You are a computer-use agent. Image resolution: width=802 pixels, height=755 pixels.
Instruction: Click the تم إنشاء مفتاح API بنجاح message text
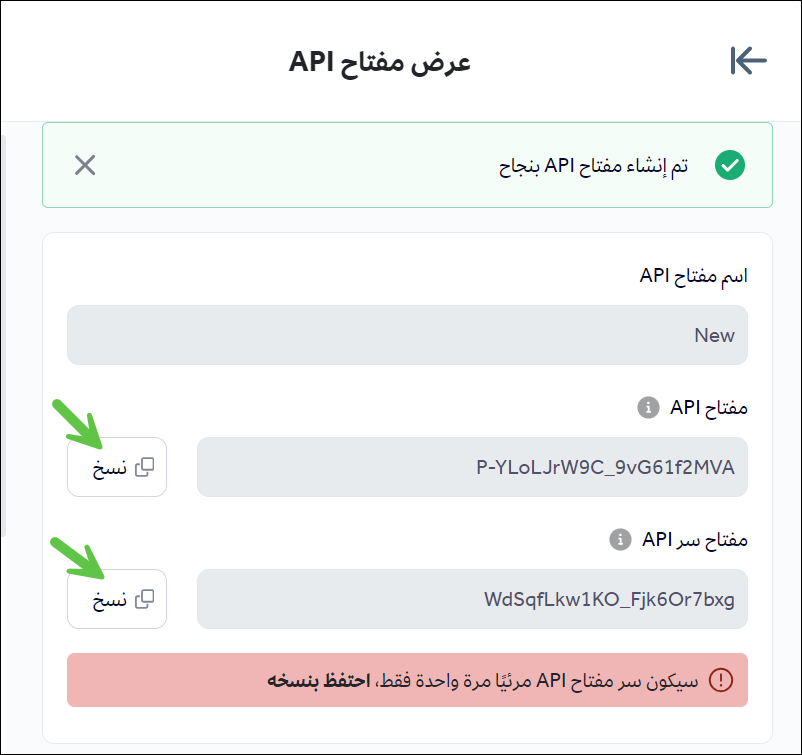[594, 166]
